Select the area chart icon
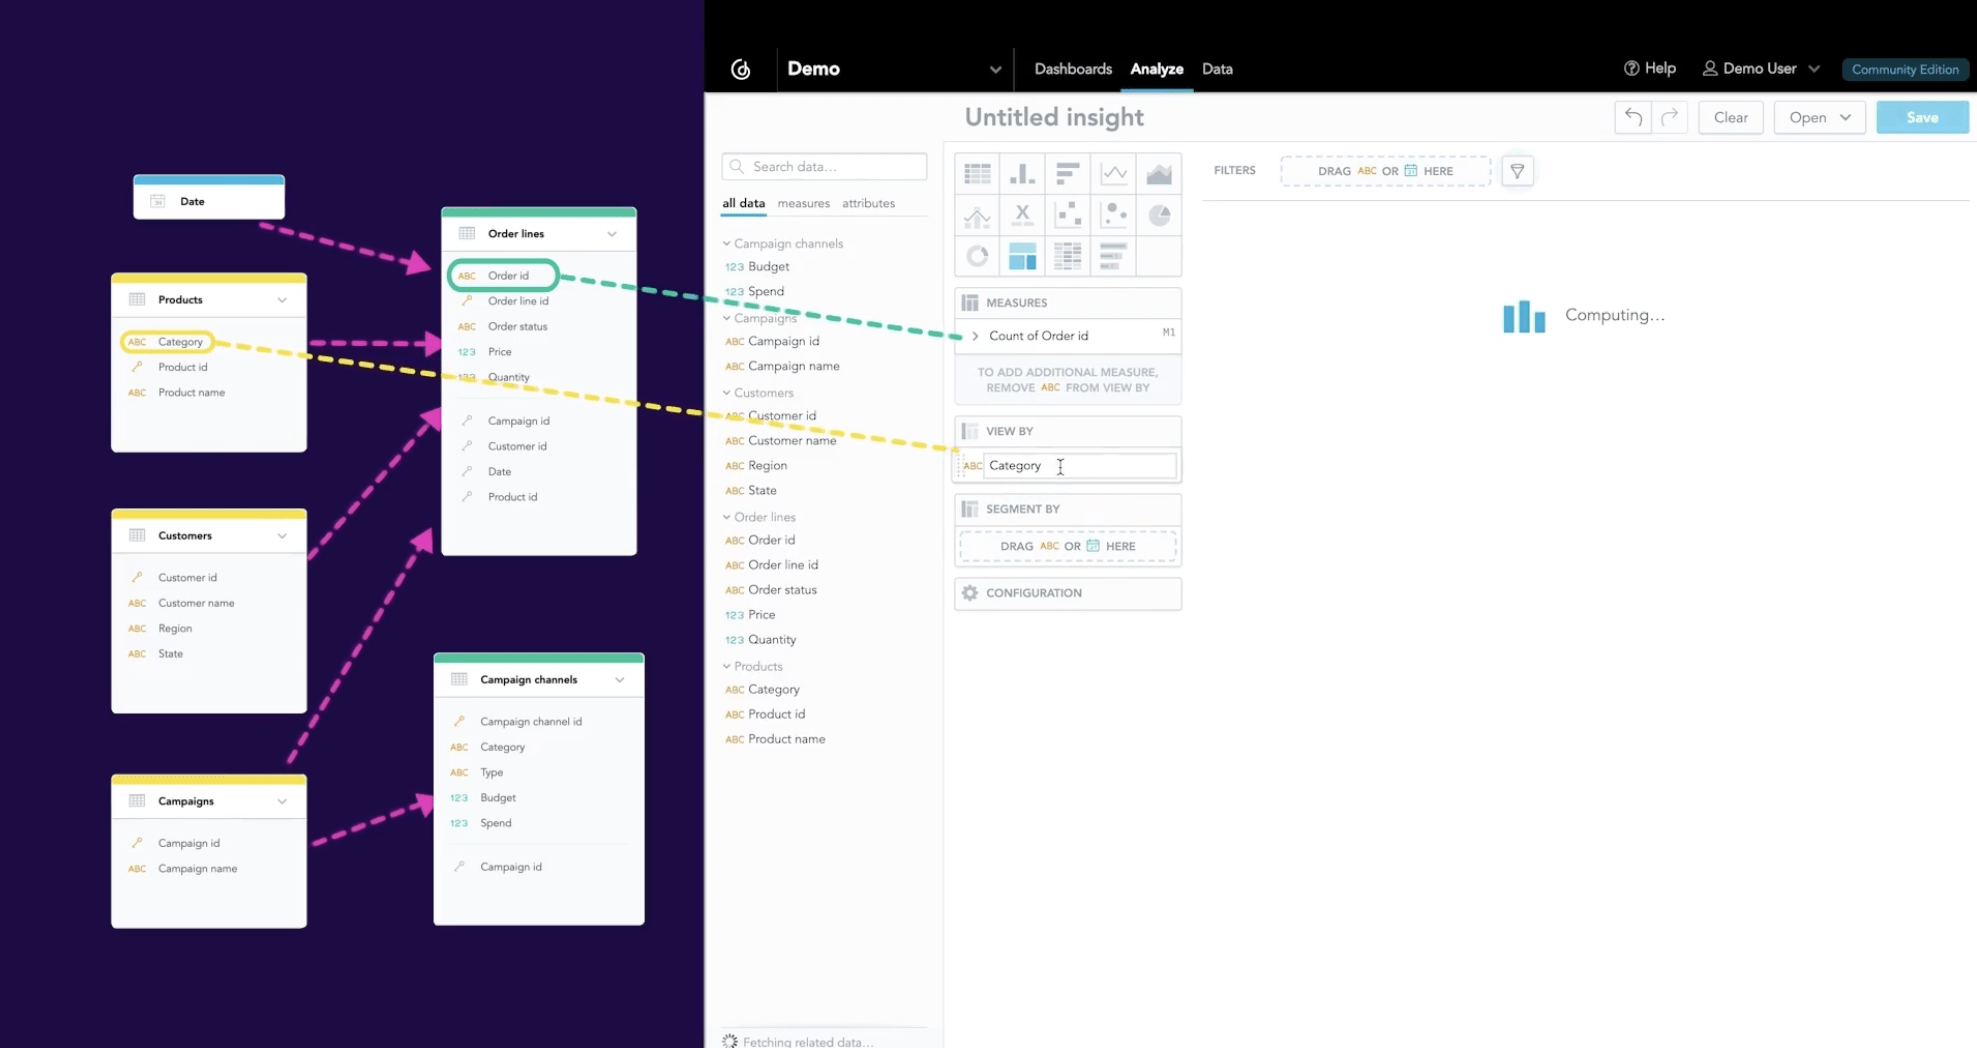 tap(1158, 174)
